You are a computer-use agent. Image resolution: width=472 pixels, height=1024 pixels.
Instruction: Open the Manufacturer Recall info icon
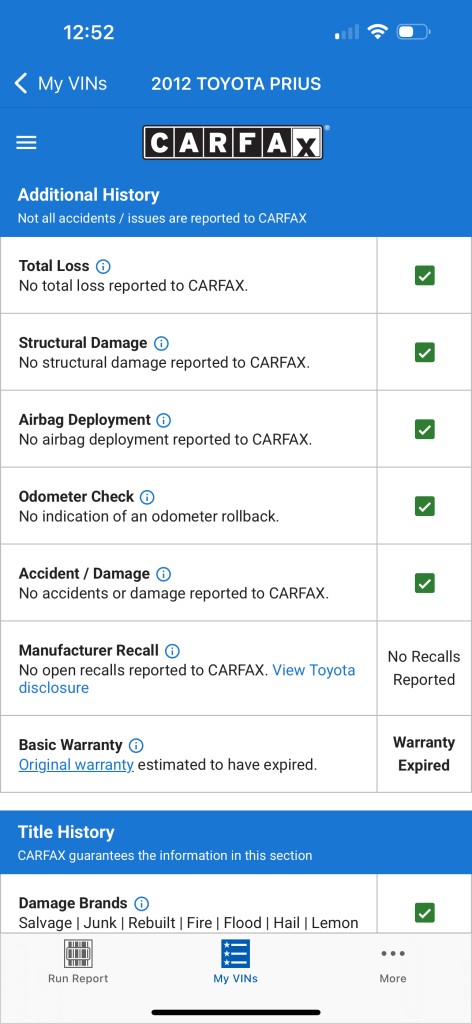(x=172, y=651)
